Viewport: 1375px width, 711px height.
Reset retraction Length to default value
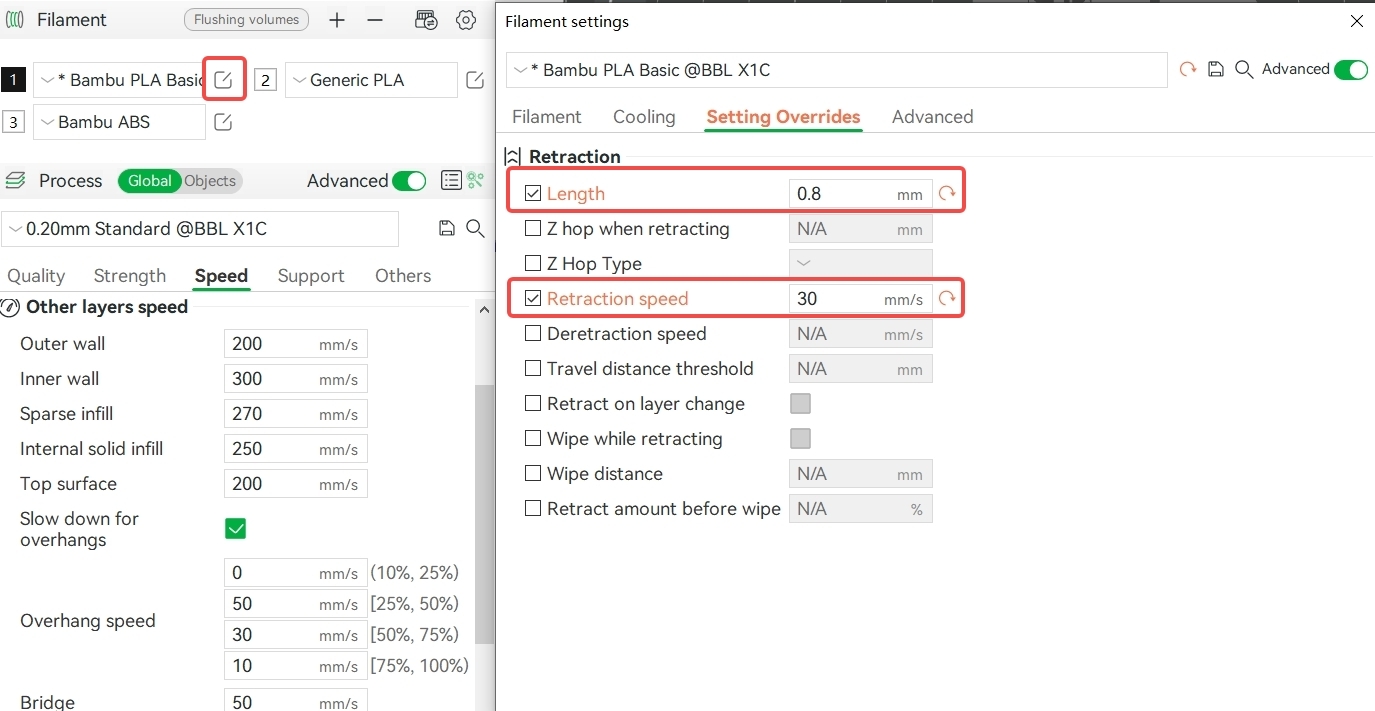click(x=947, y=194)
